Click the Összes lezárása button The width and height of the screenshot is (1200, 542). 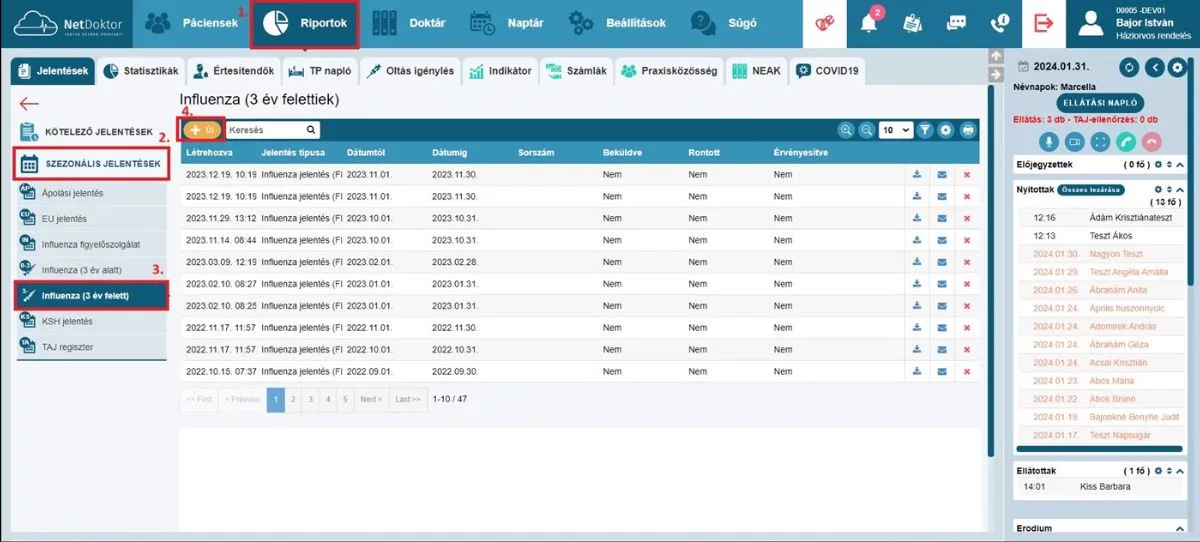tap(1091, 189)
